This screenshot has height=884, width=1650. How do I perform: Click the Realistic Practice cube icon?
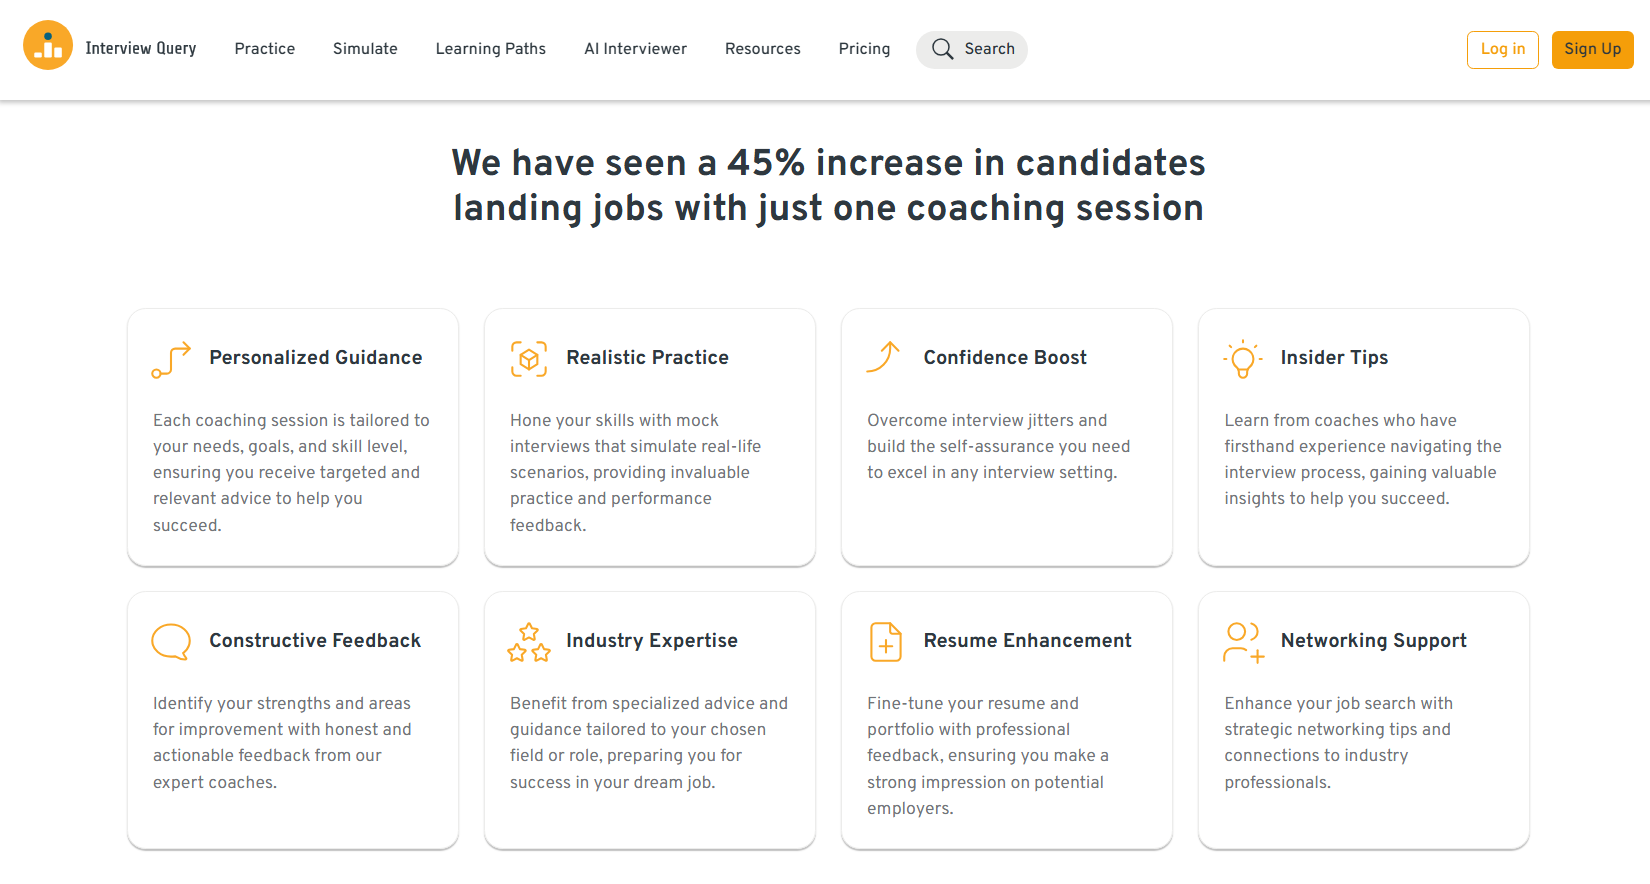click(528, 359)
